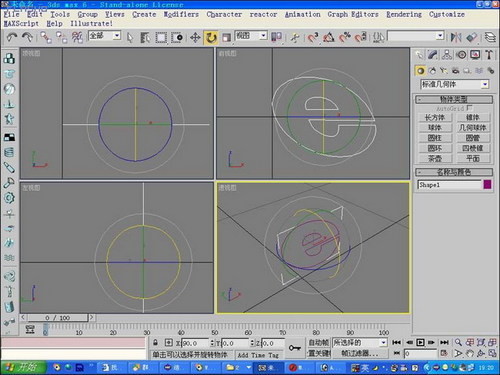This screenshot has width=500, height=375.
Task: Toggle the Percent Snap button
Action: 345,37
